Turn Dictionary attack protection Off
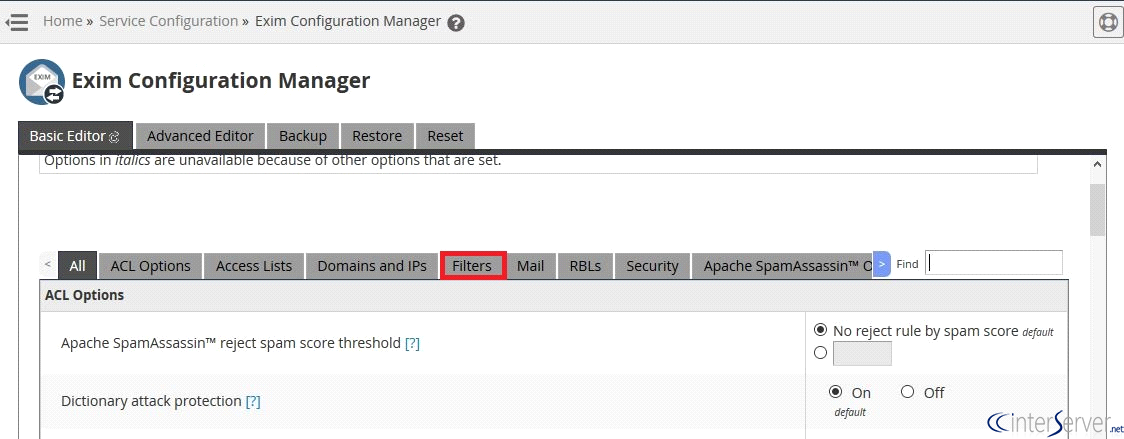This screenshot has width=1124, height=439. tap(908, 392)
